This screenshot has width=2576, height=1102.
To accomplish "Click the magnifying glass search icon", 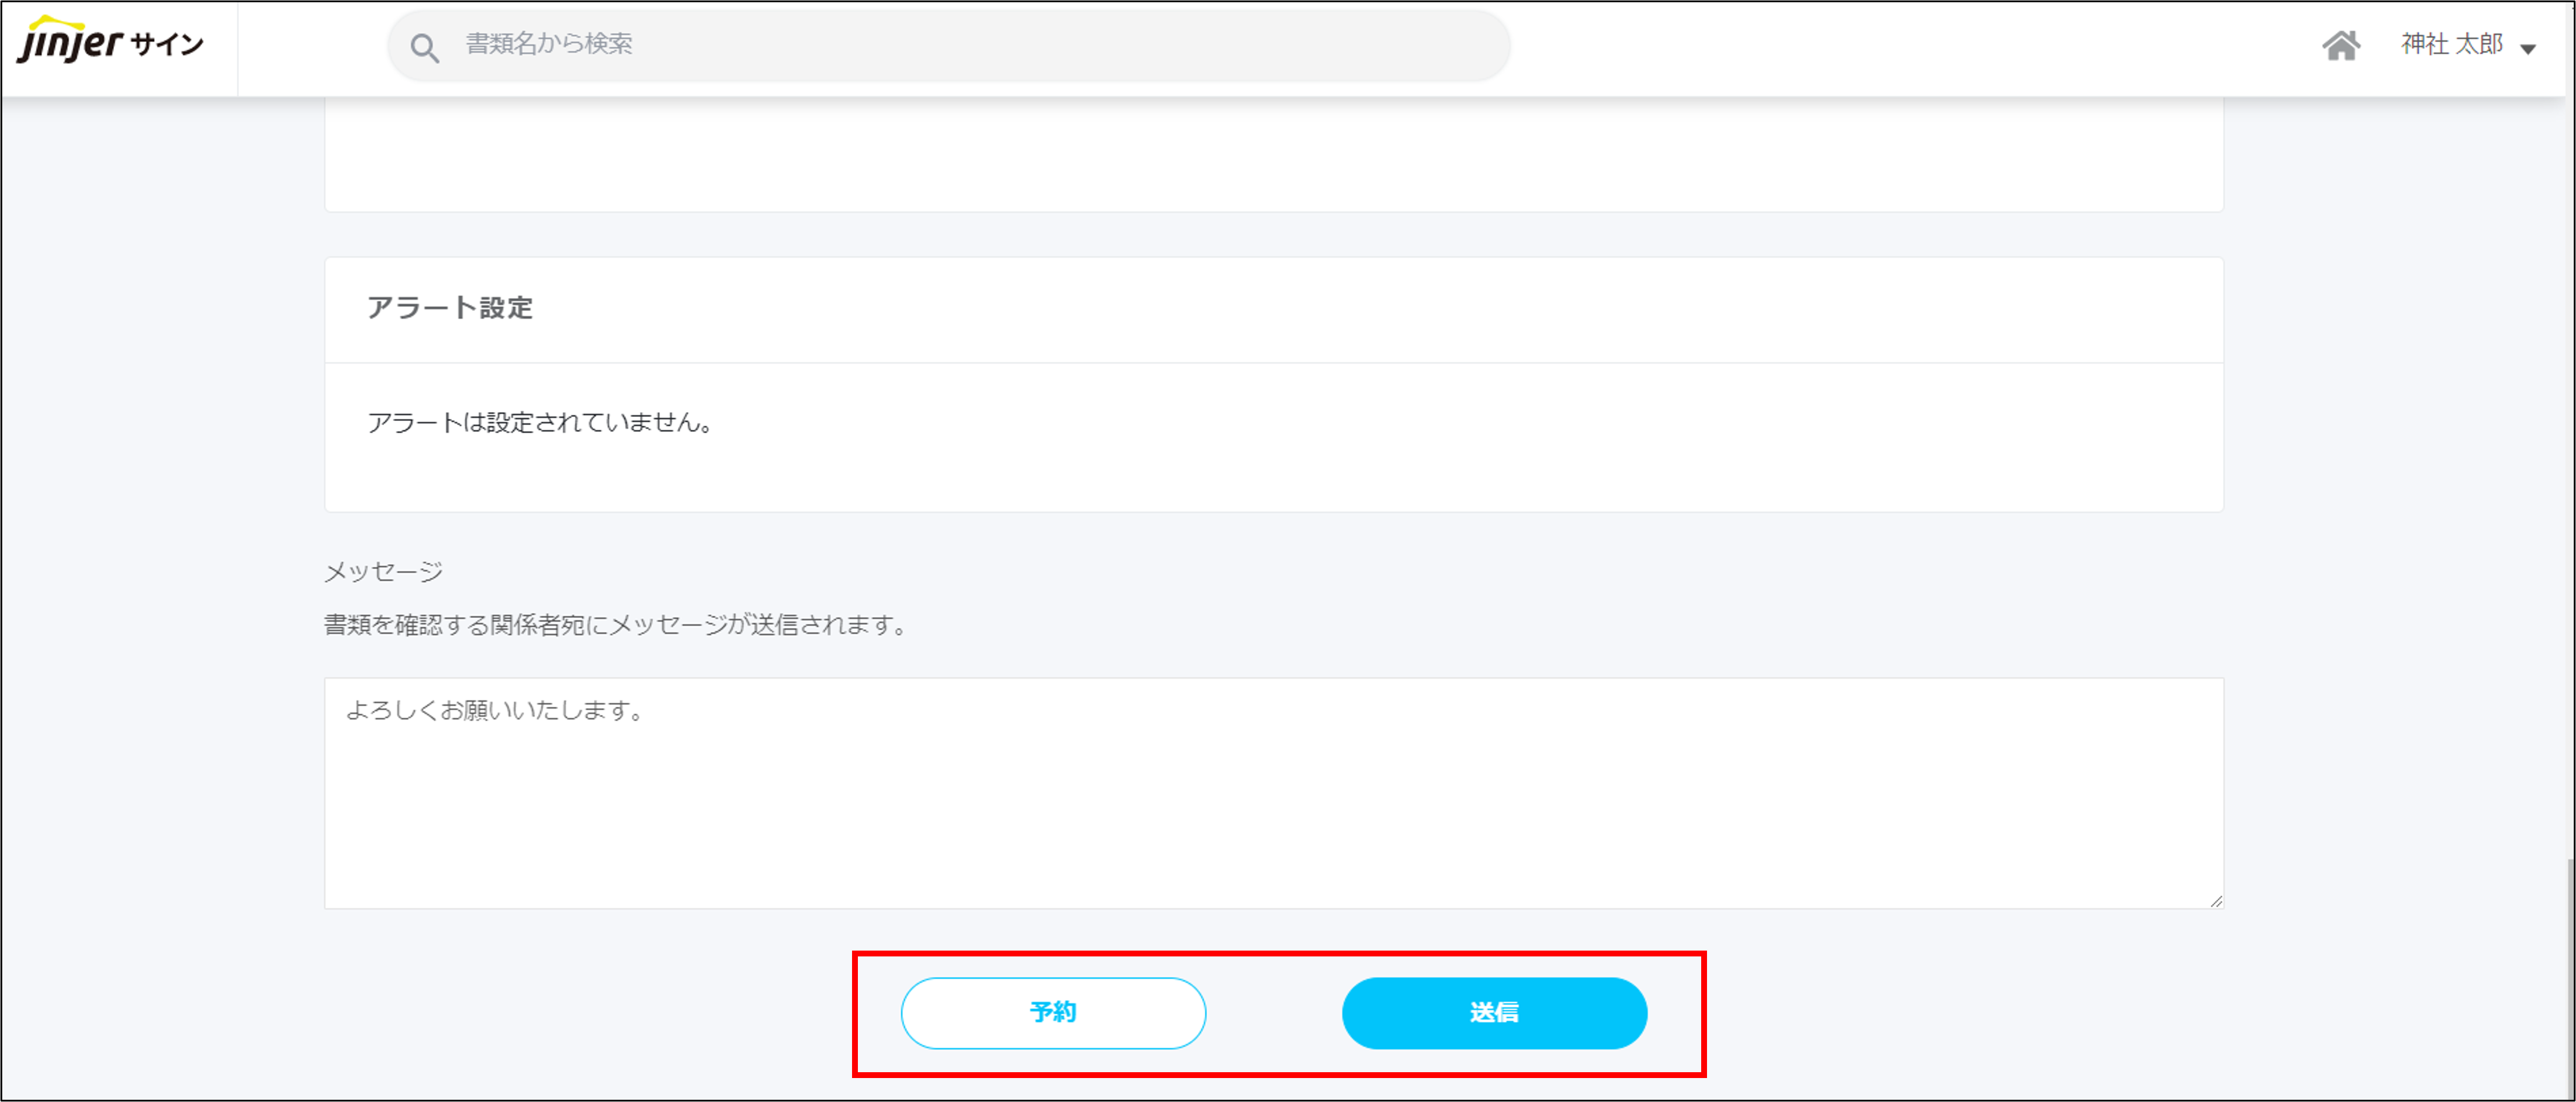I will 425,47.
